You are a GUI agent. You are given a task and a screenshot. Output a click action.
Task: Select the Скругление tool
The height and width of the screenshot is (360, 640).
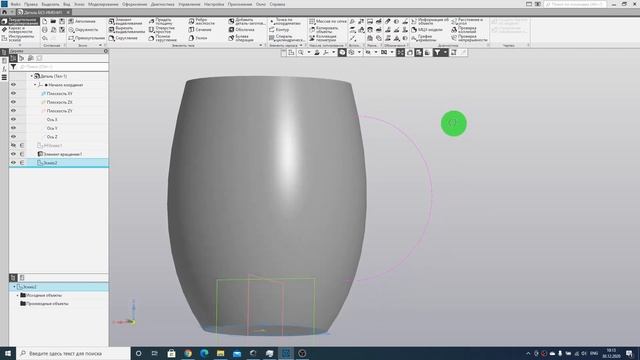(123, 38)
